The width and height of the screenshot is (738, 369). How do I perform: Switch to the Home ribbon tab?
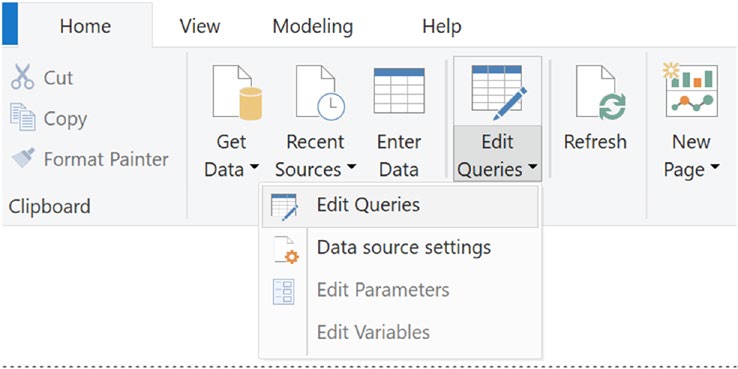pos(85,25)
